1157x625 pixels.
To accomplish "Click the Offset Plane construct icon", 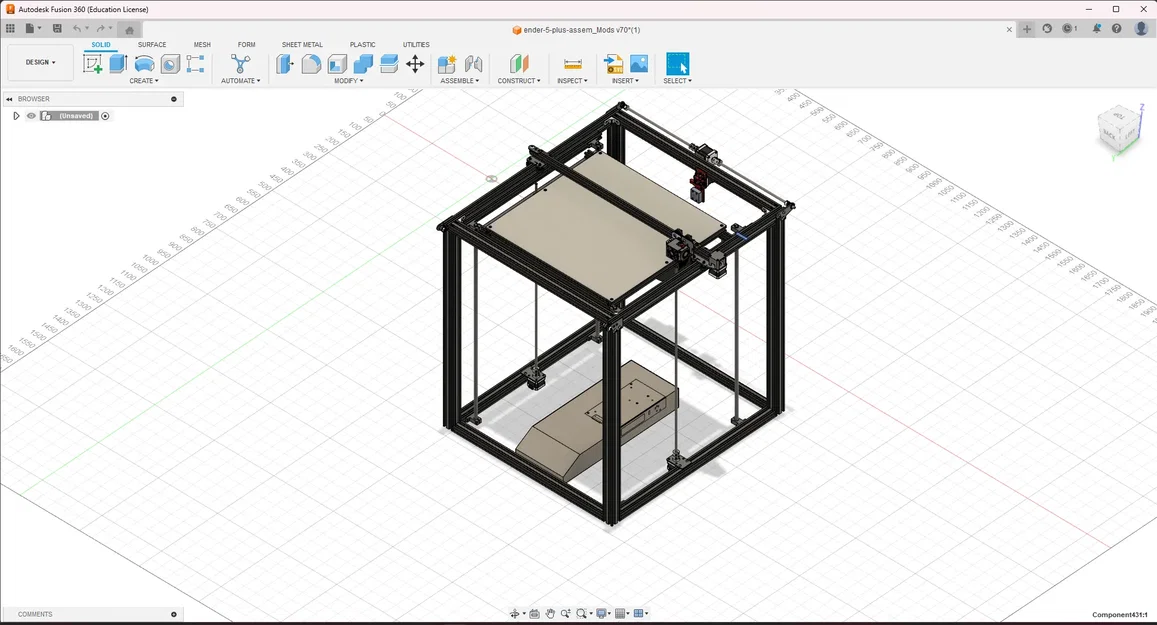I will point(519,63).
